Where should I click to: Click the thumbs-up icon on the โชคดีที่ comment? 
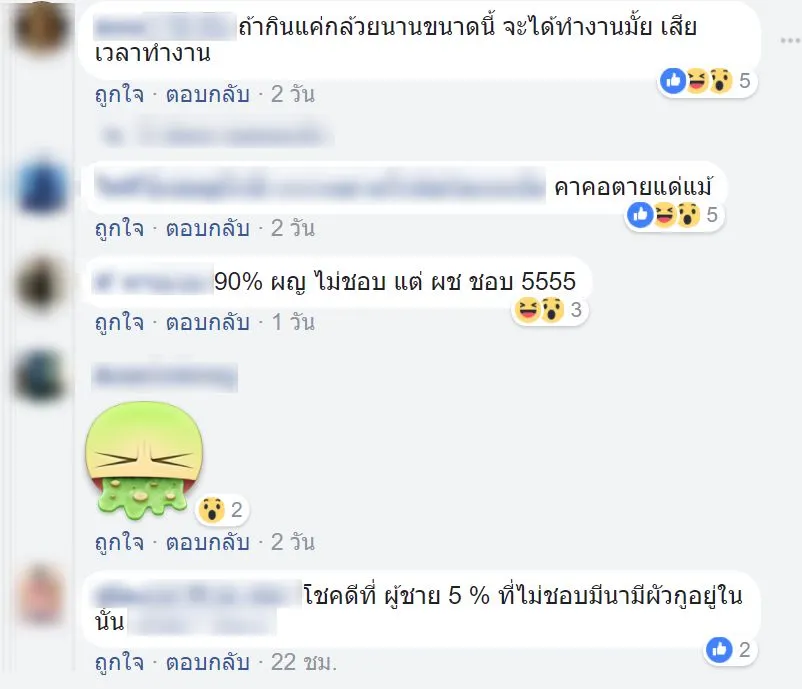[719, 650]
